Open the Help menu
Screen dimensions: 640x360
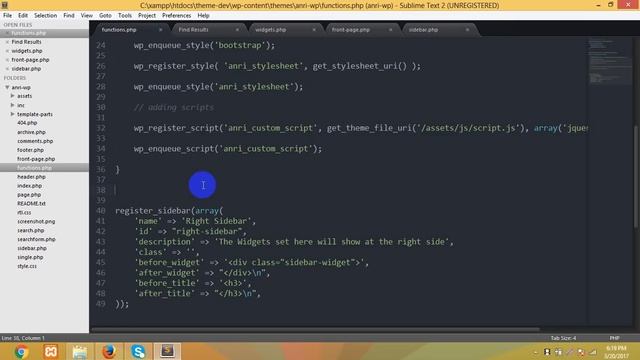[203, 16]
